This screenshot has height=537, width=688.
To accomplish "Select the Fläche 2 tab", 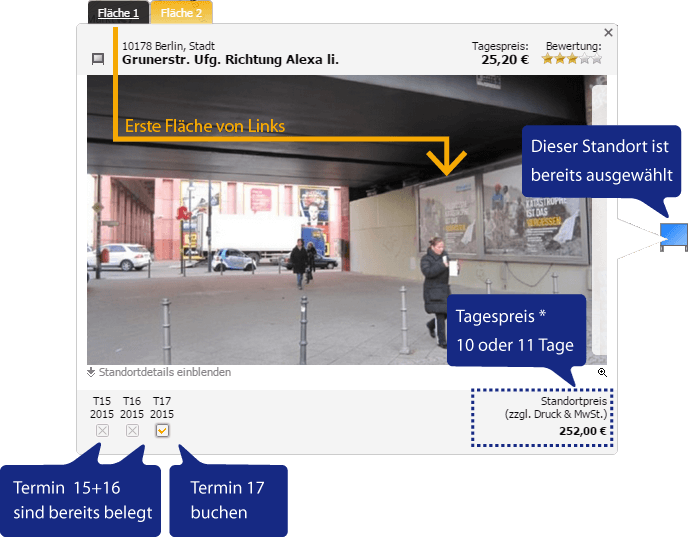I will click(181, 13).
